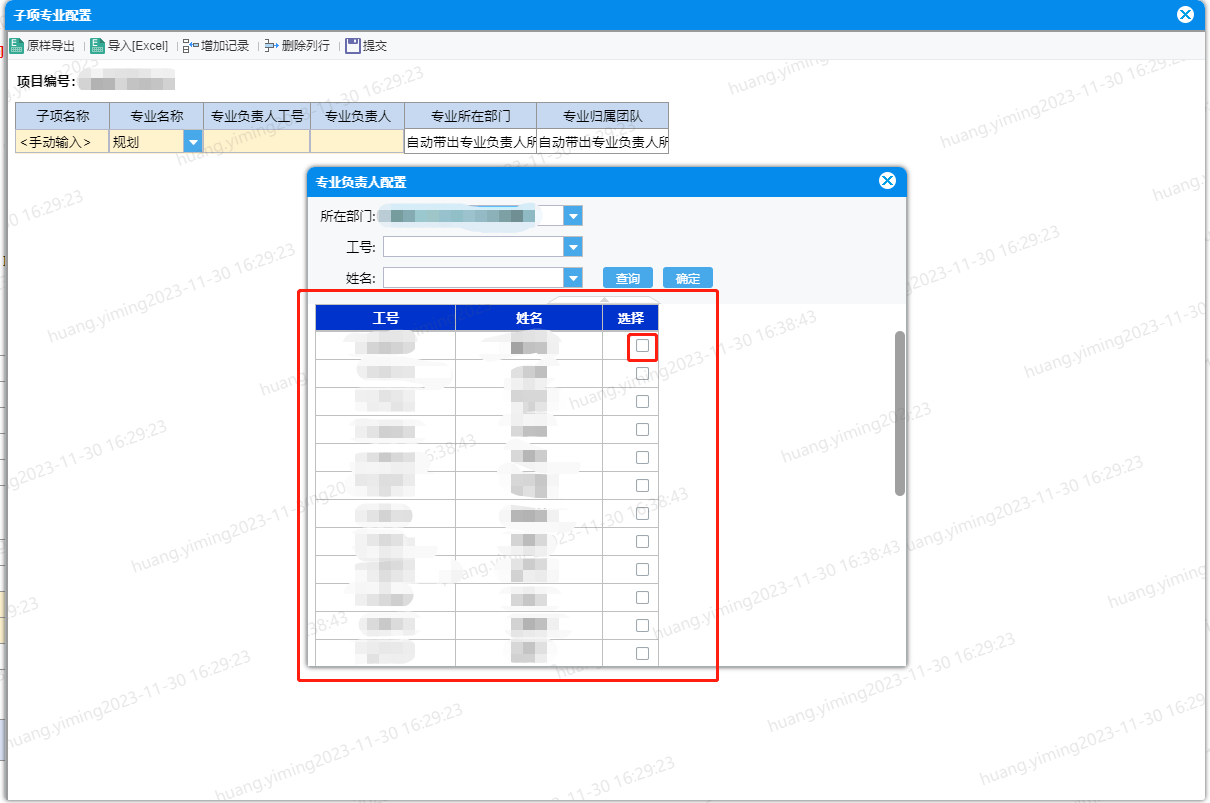Image resolution: width=1210 pixels, height=803 pixels.
Task: Click into the 姓名 input field
Action: point(473,278)
